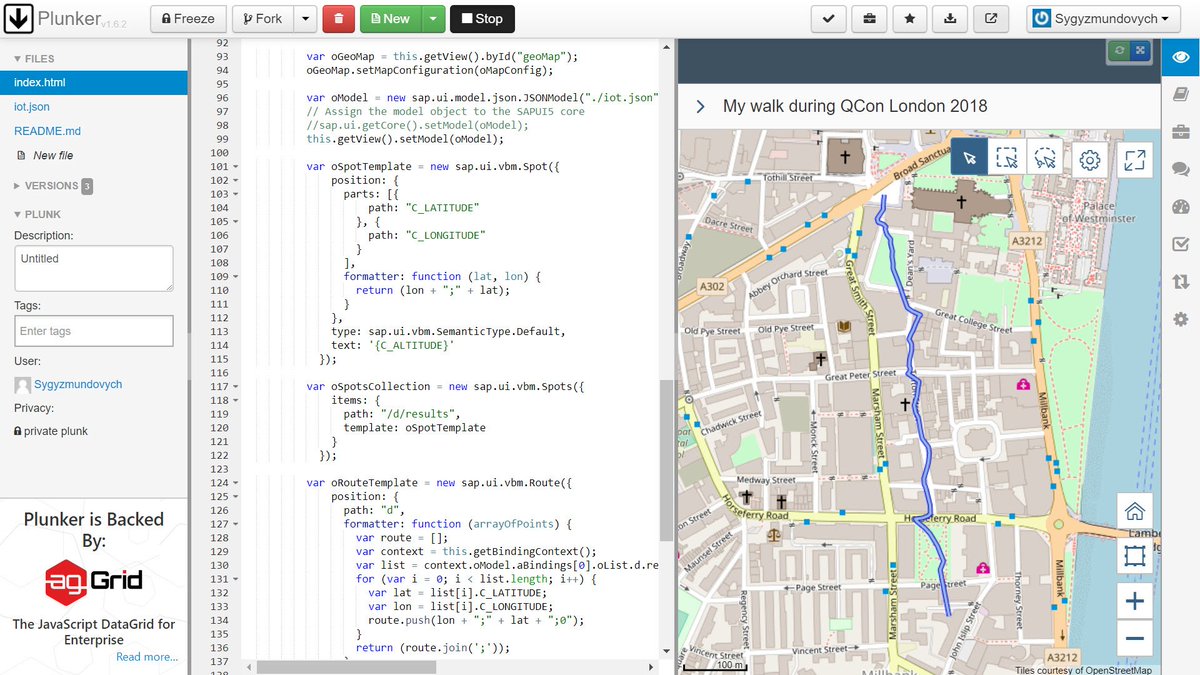Screen dimensions: 1200x675
Task: Click the Description text box
Action: [x=94, y=269]
